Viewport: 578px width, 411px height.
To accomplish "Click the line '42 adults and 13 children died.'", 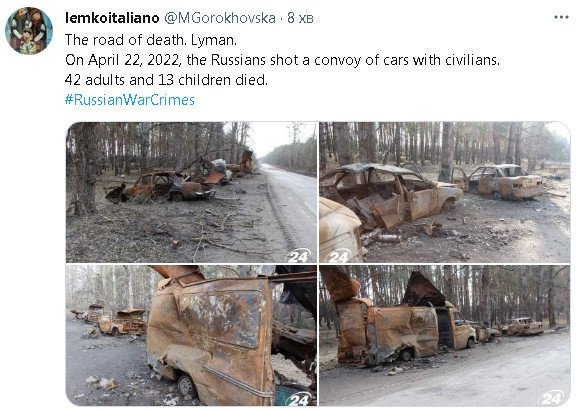I will pos(166,80).
